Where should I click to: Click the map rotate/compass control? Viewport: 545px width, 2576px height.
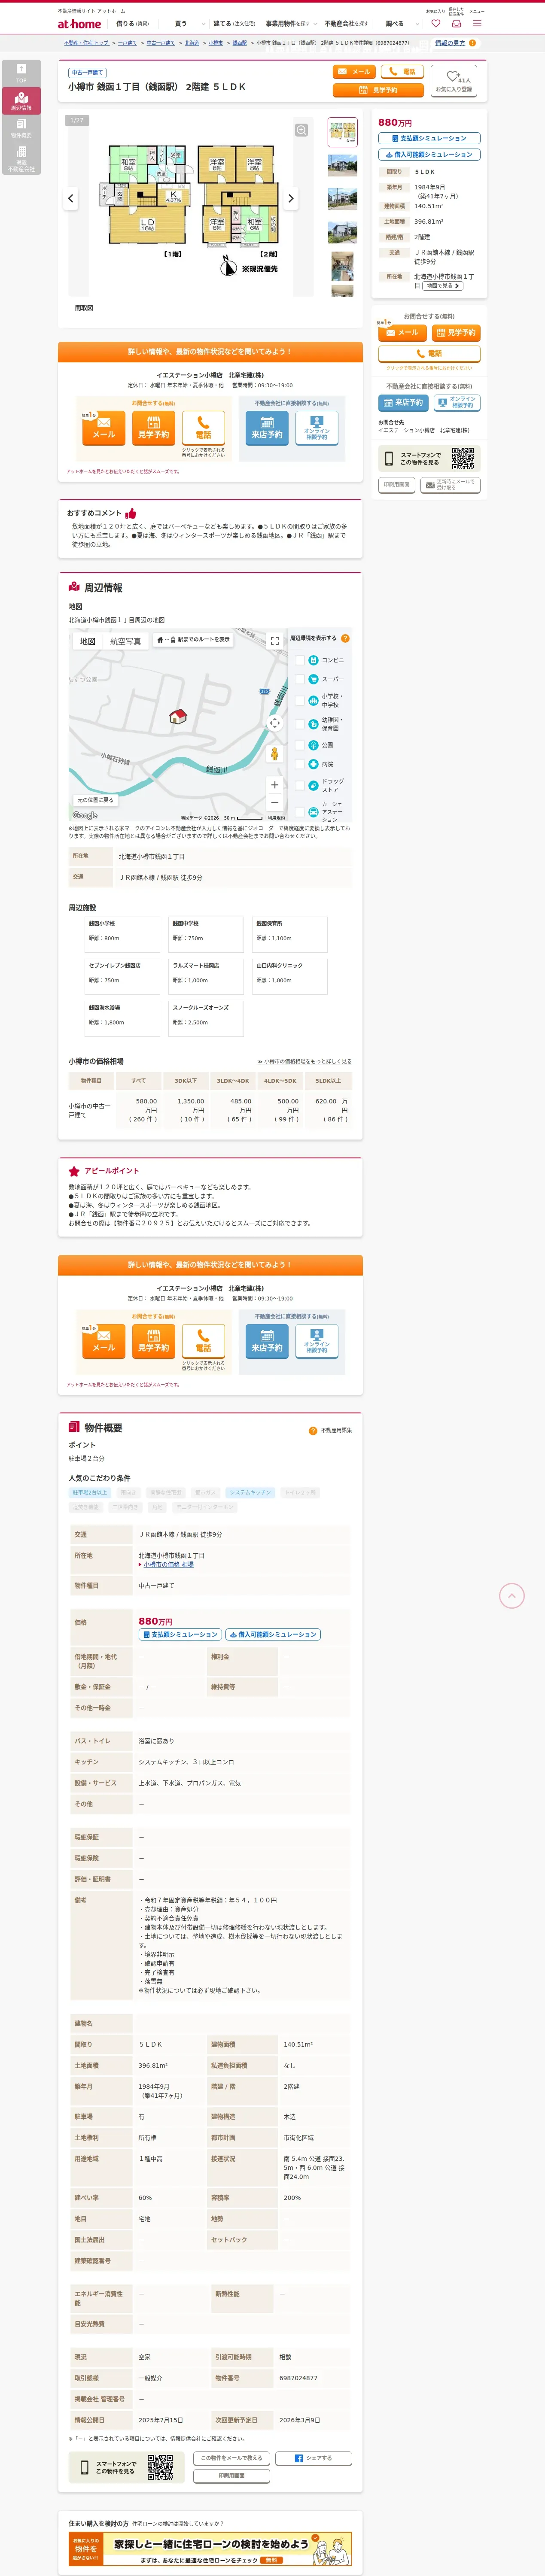click(274, 723)
